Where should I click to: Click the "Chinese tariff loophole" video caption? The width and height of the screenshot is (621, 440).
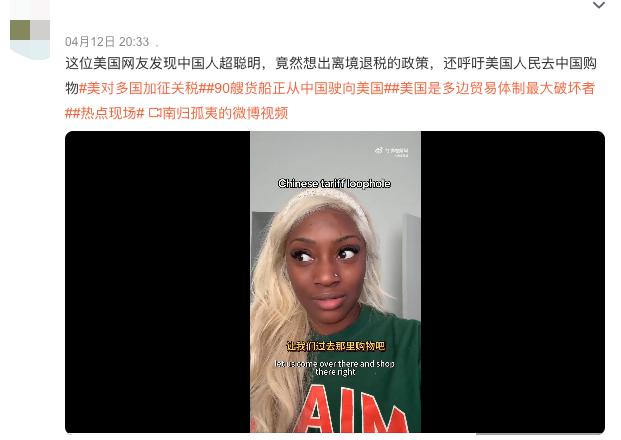pos(334,184)
